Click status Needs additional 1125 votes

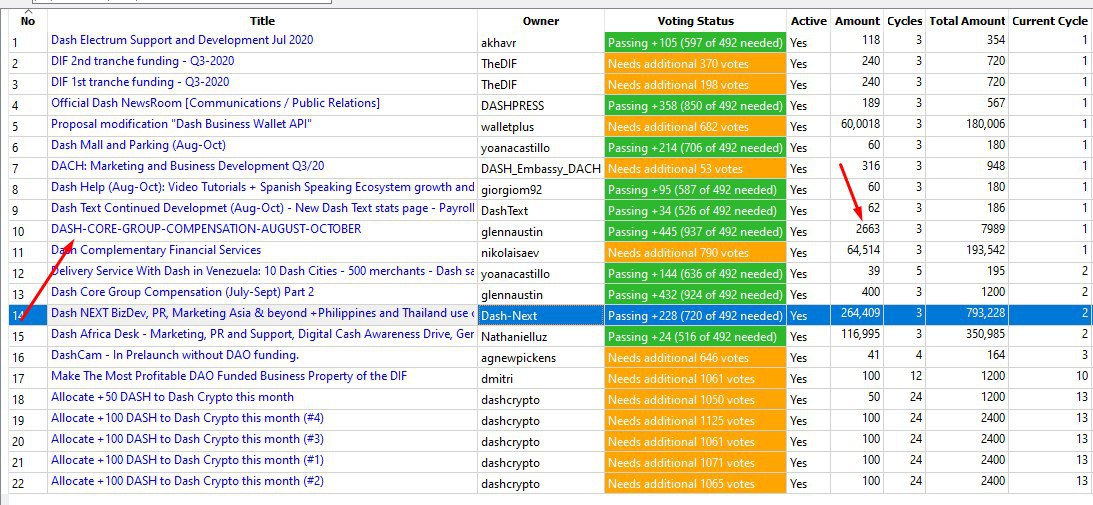coord(696,420)
